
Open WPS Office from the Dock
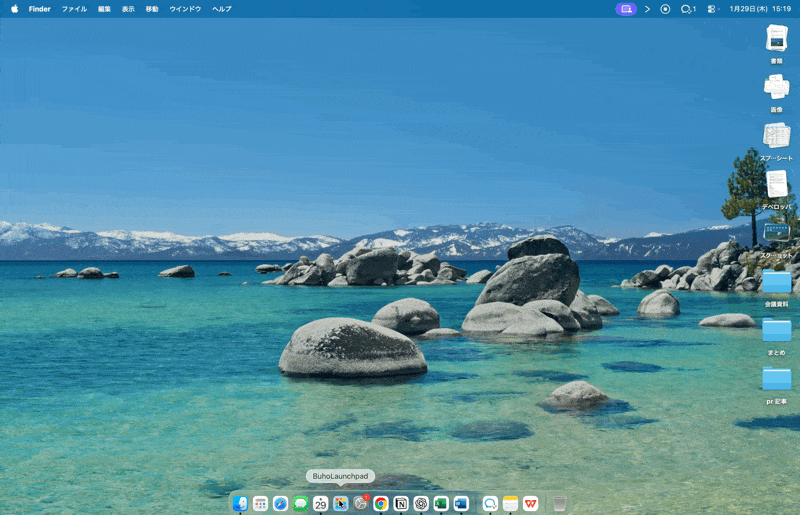[530, 504]
